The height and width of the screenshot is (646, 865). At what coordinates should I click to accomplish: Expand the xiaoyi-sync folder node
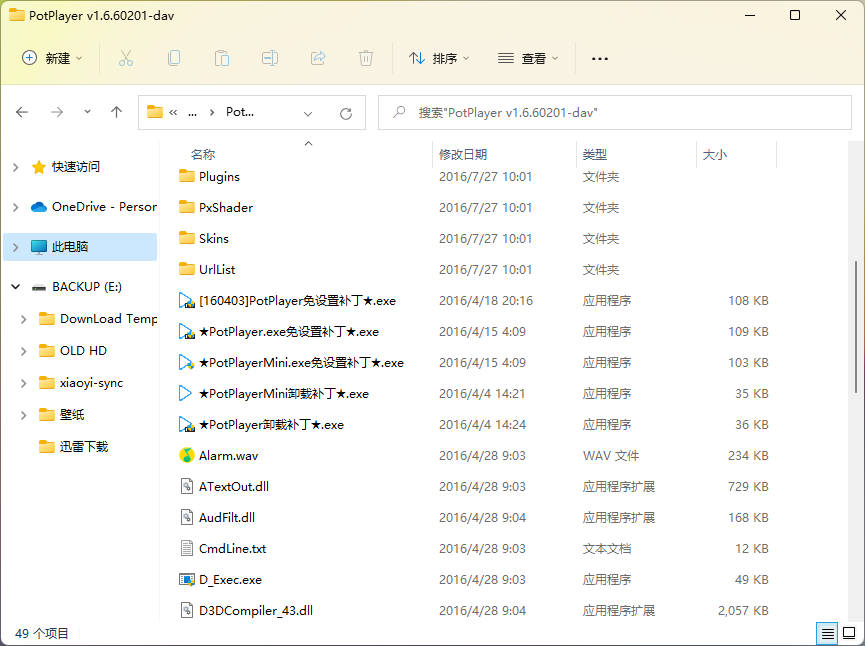[24, 383]
